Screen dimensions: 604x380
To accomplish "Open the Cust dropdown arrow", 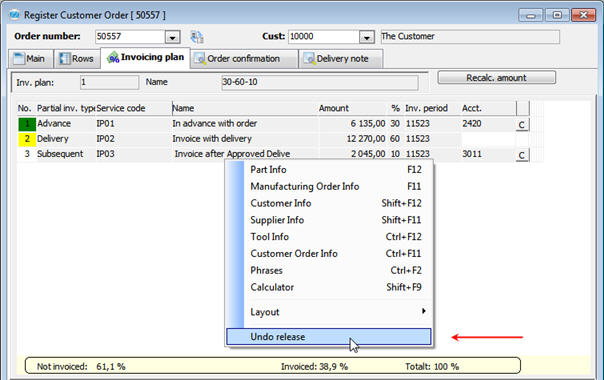I will (x=367, y=37).
